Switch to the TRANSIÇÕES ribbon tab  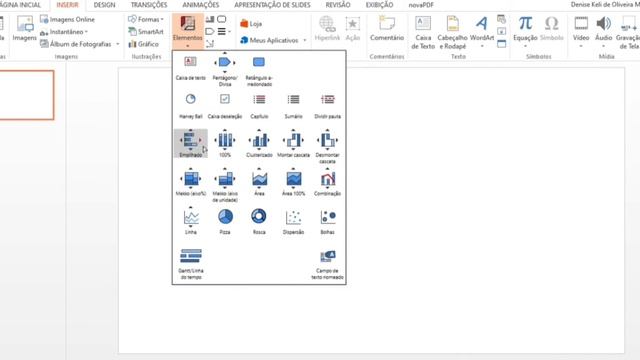[x=149, y=5]
